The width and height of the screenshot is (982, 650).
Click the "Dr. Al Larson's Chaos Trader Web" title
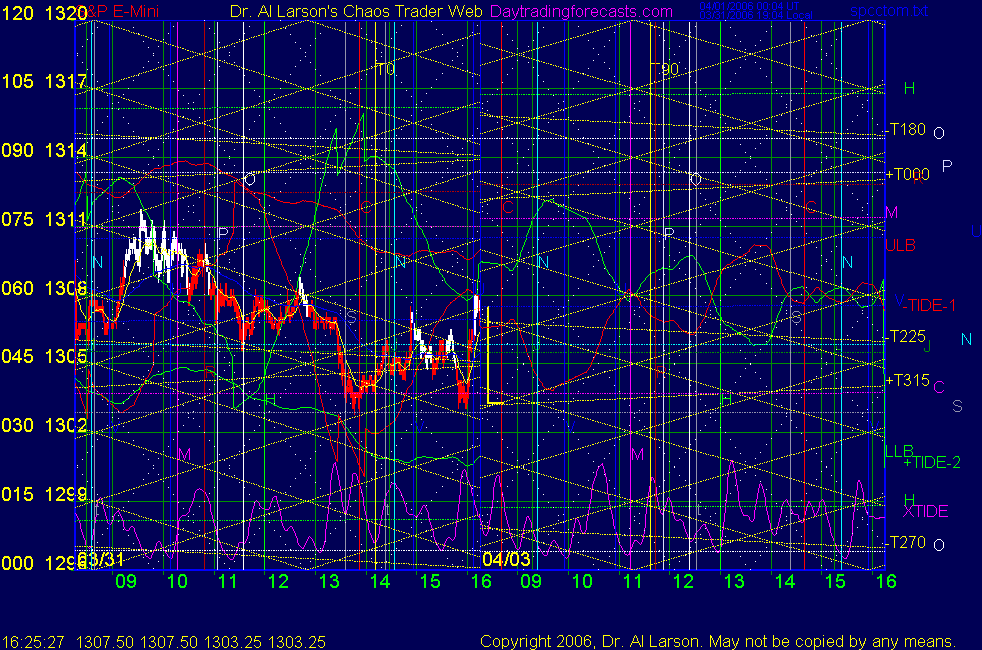356,11
